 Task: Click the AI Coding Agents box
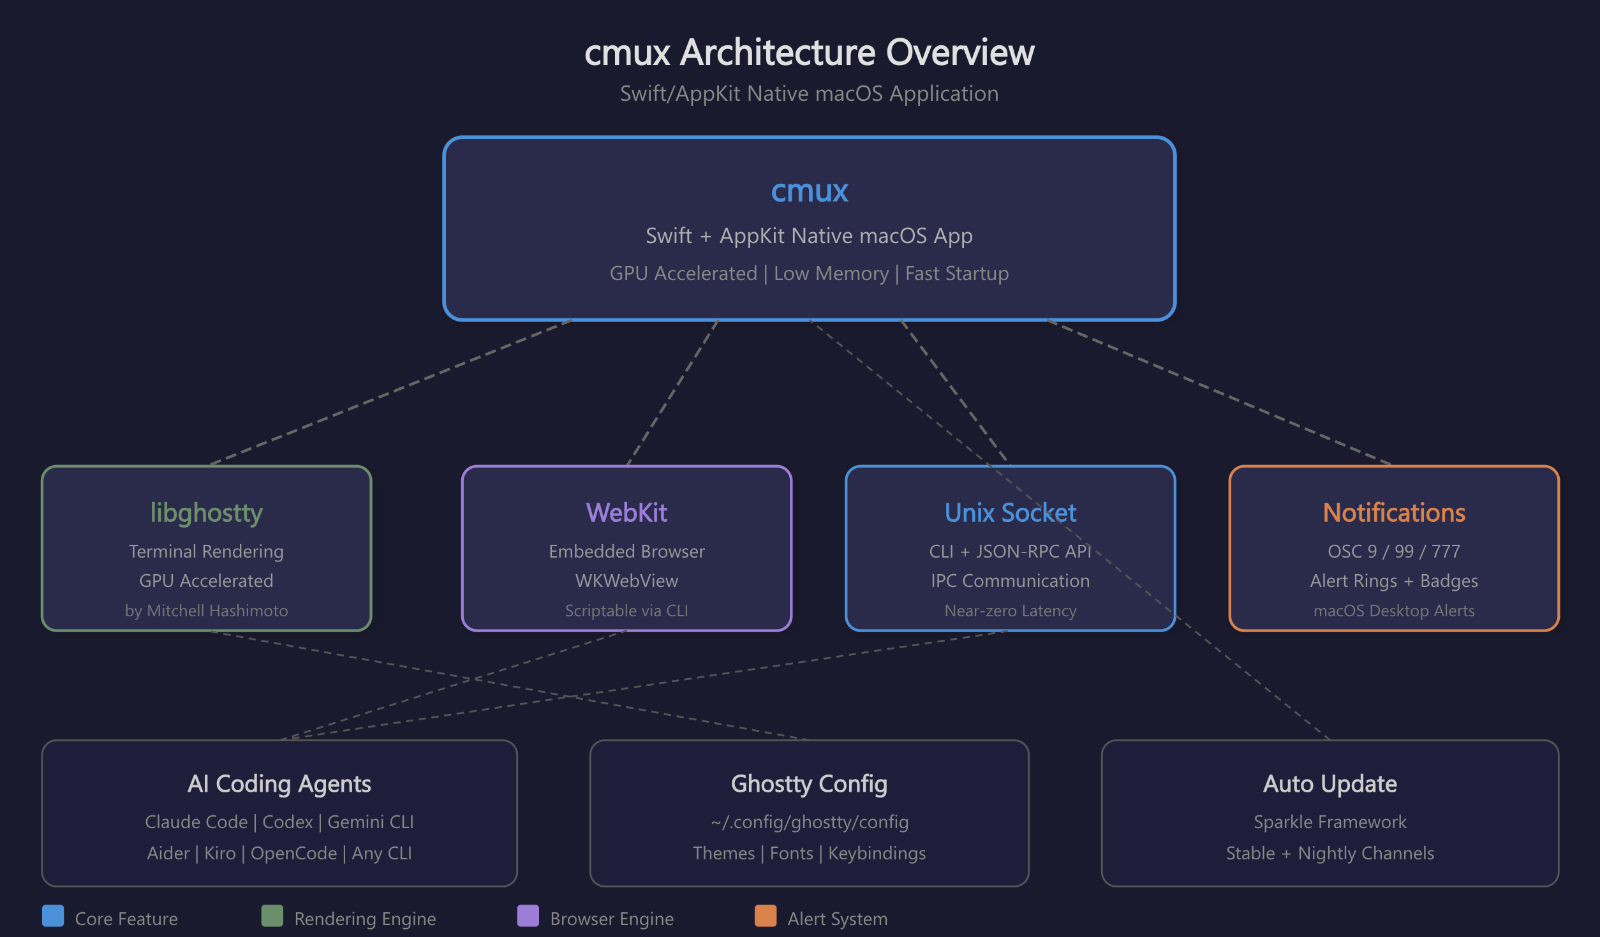click(x=279, y=813)
